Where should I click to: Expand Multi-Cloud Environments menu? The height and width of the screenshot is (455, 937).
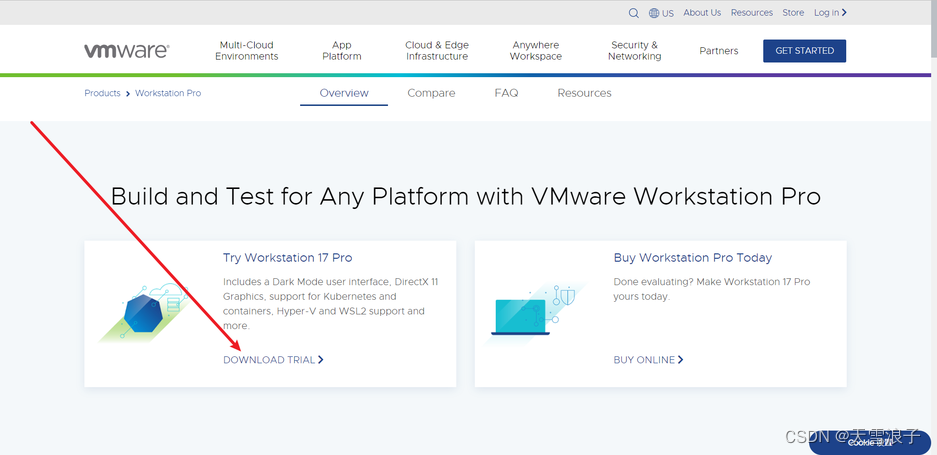pyautogui.click(x=247, y=51)
